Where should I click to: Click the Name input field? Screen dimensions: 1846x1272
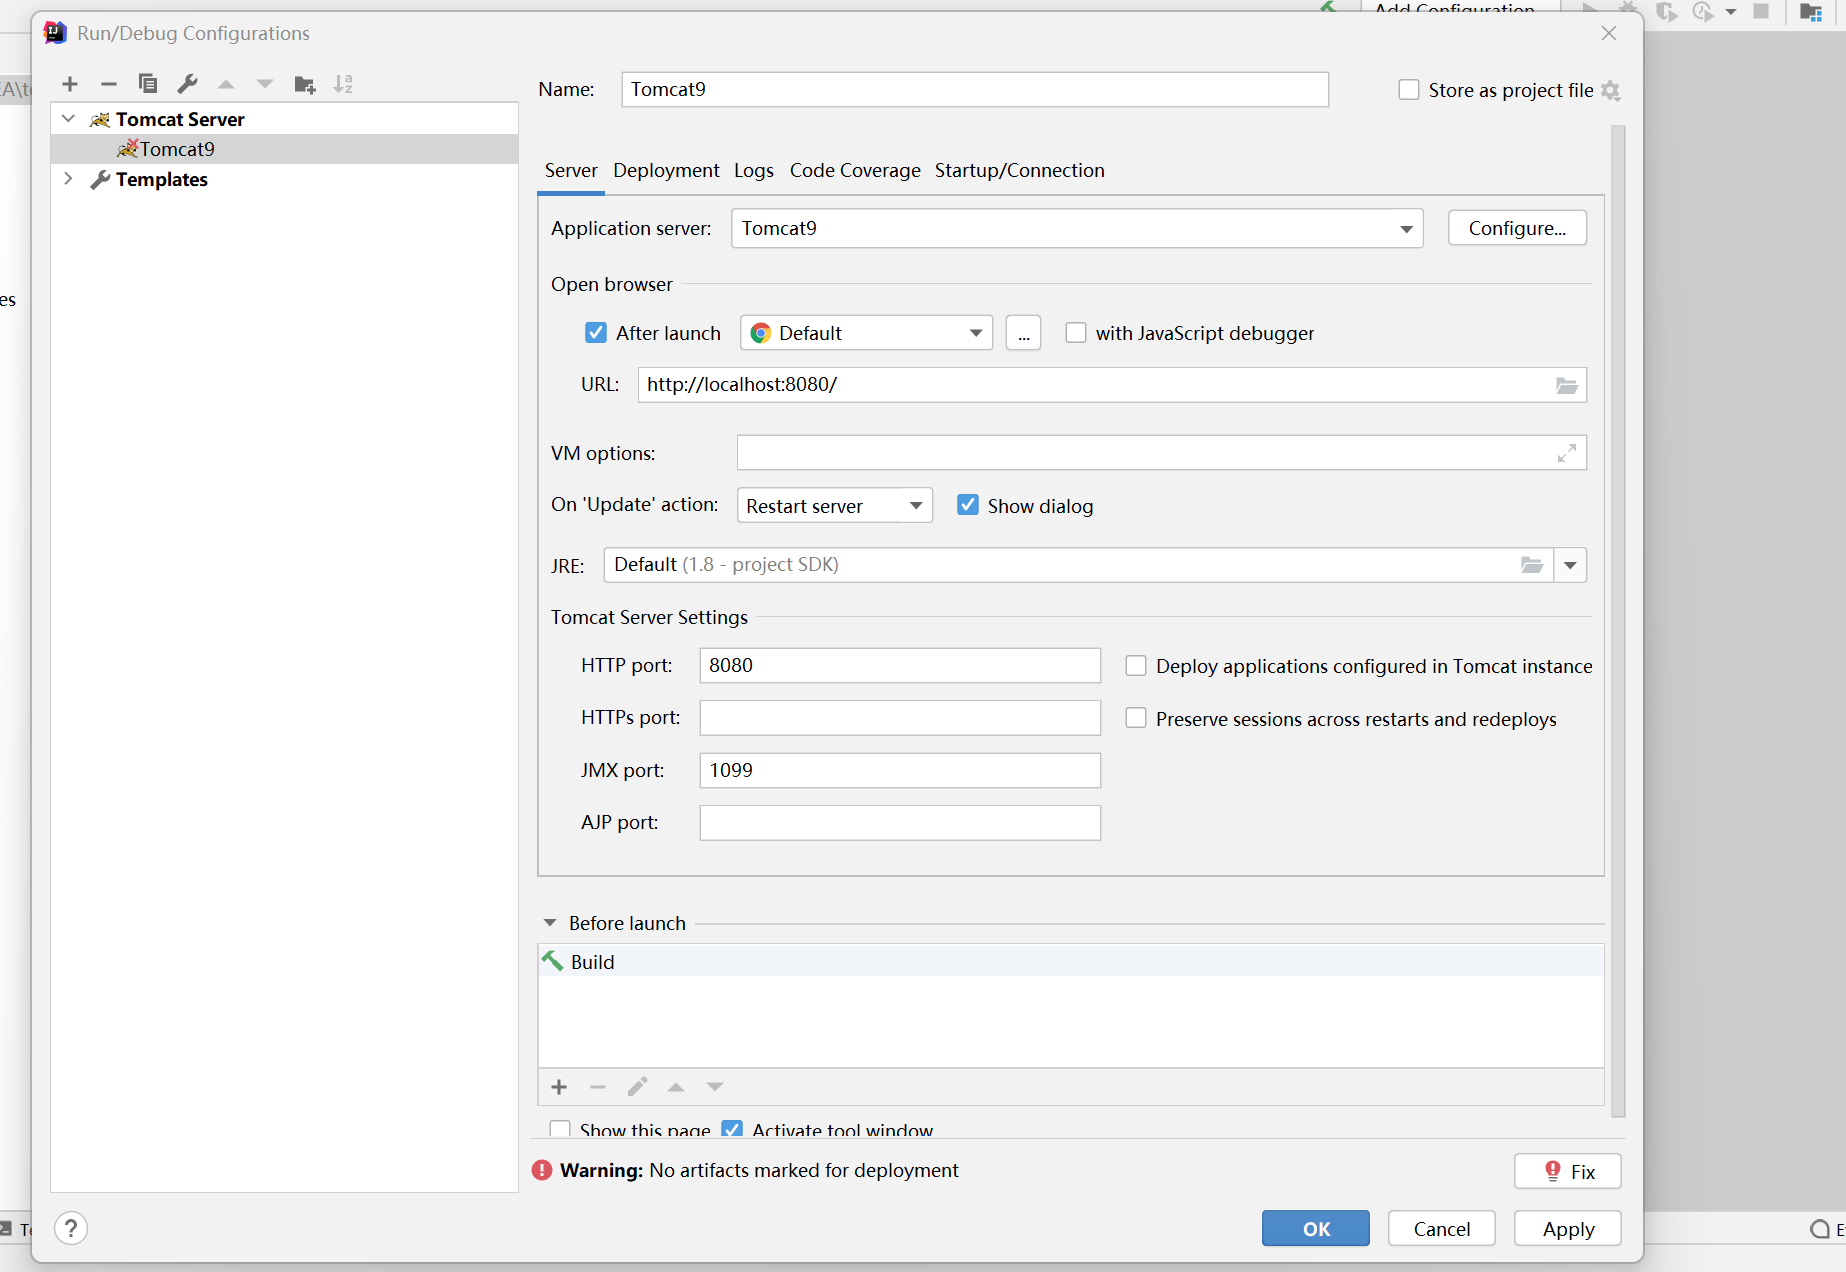(x=975, y=89)
